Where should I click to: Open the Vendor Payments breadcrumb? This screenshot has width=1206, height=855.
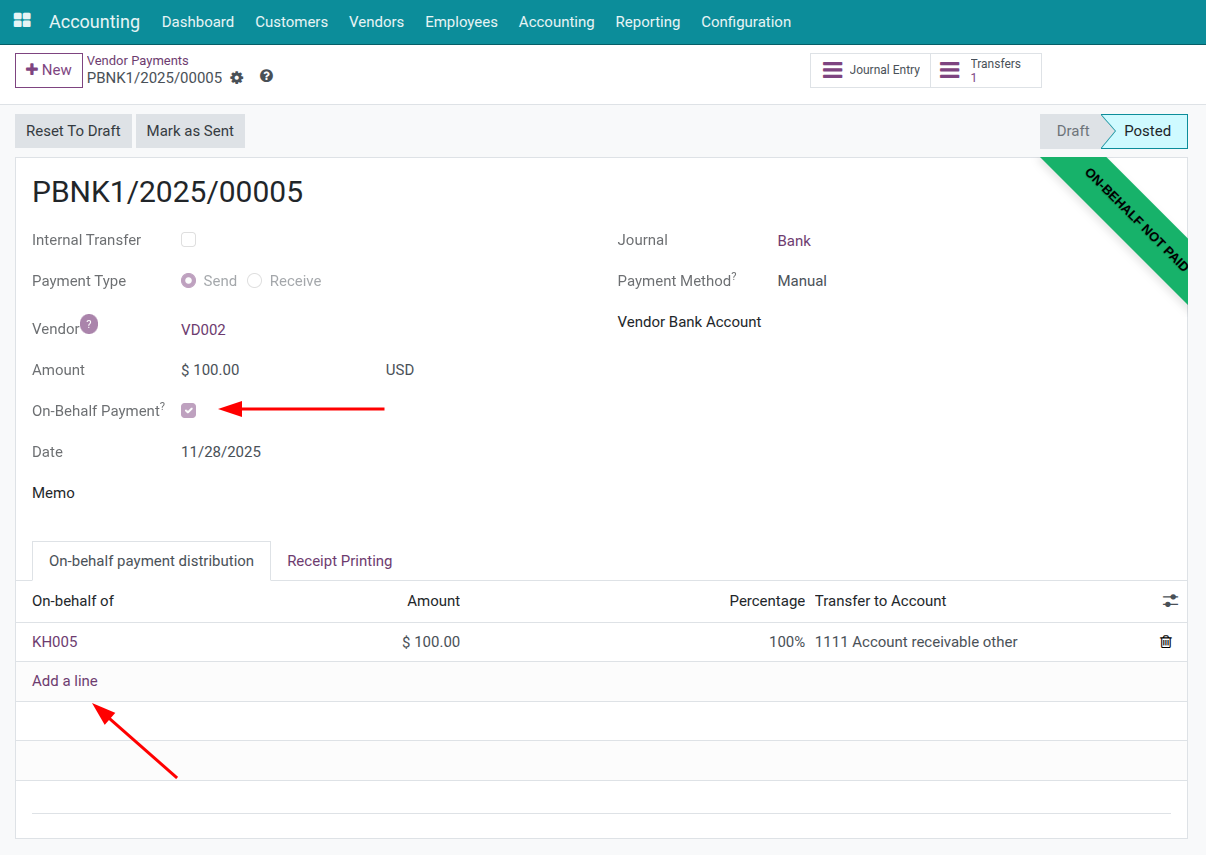click(x=137, y=60)
